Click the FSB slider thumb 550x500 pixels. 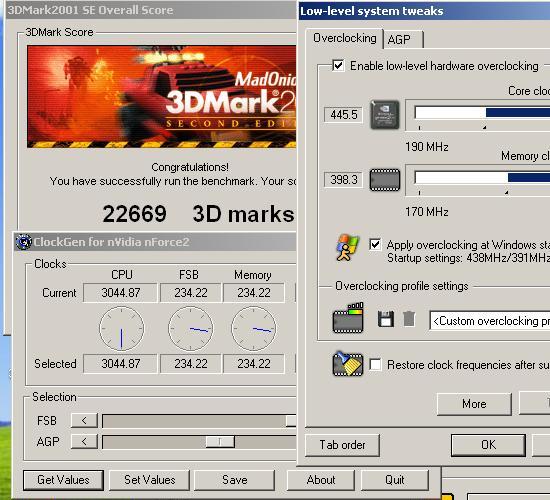tap(291, 421)
